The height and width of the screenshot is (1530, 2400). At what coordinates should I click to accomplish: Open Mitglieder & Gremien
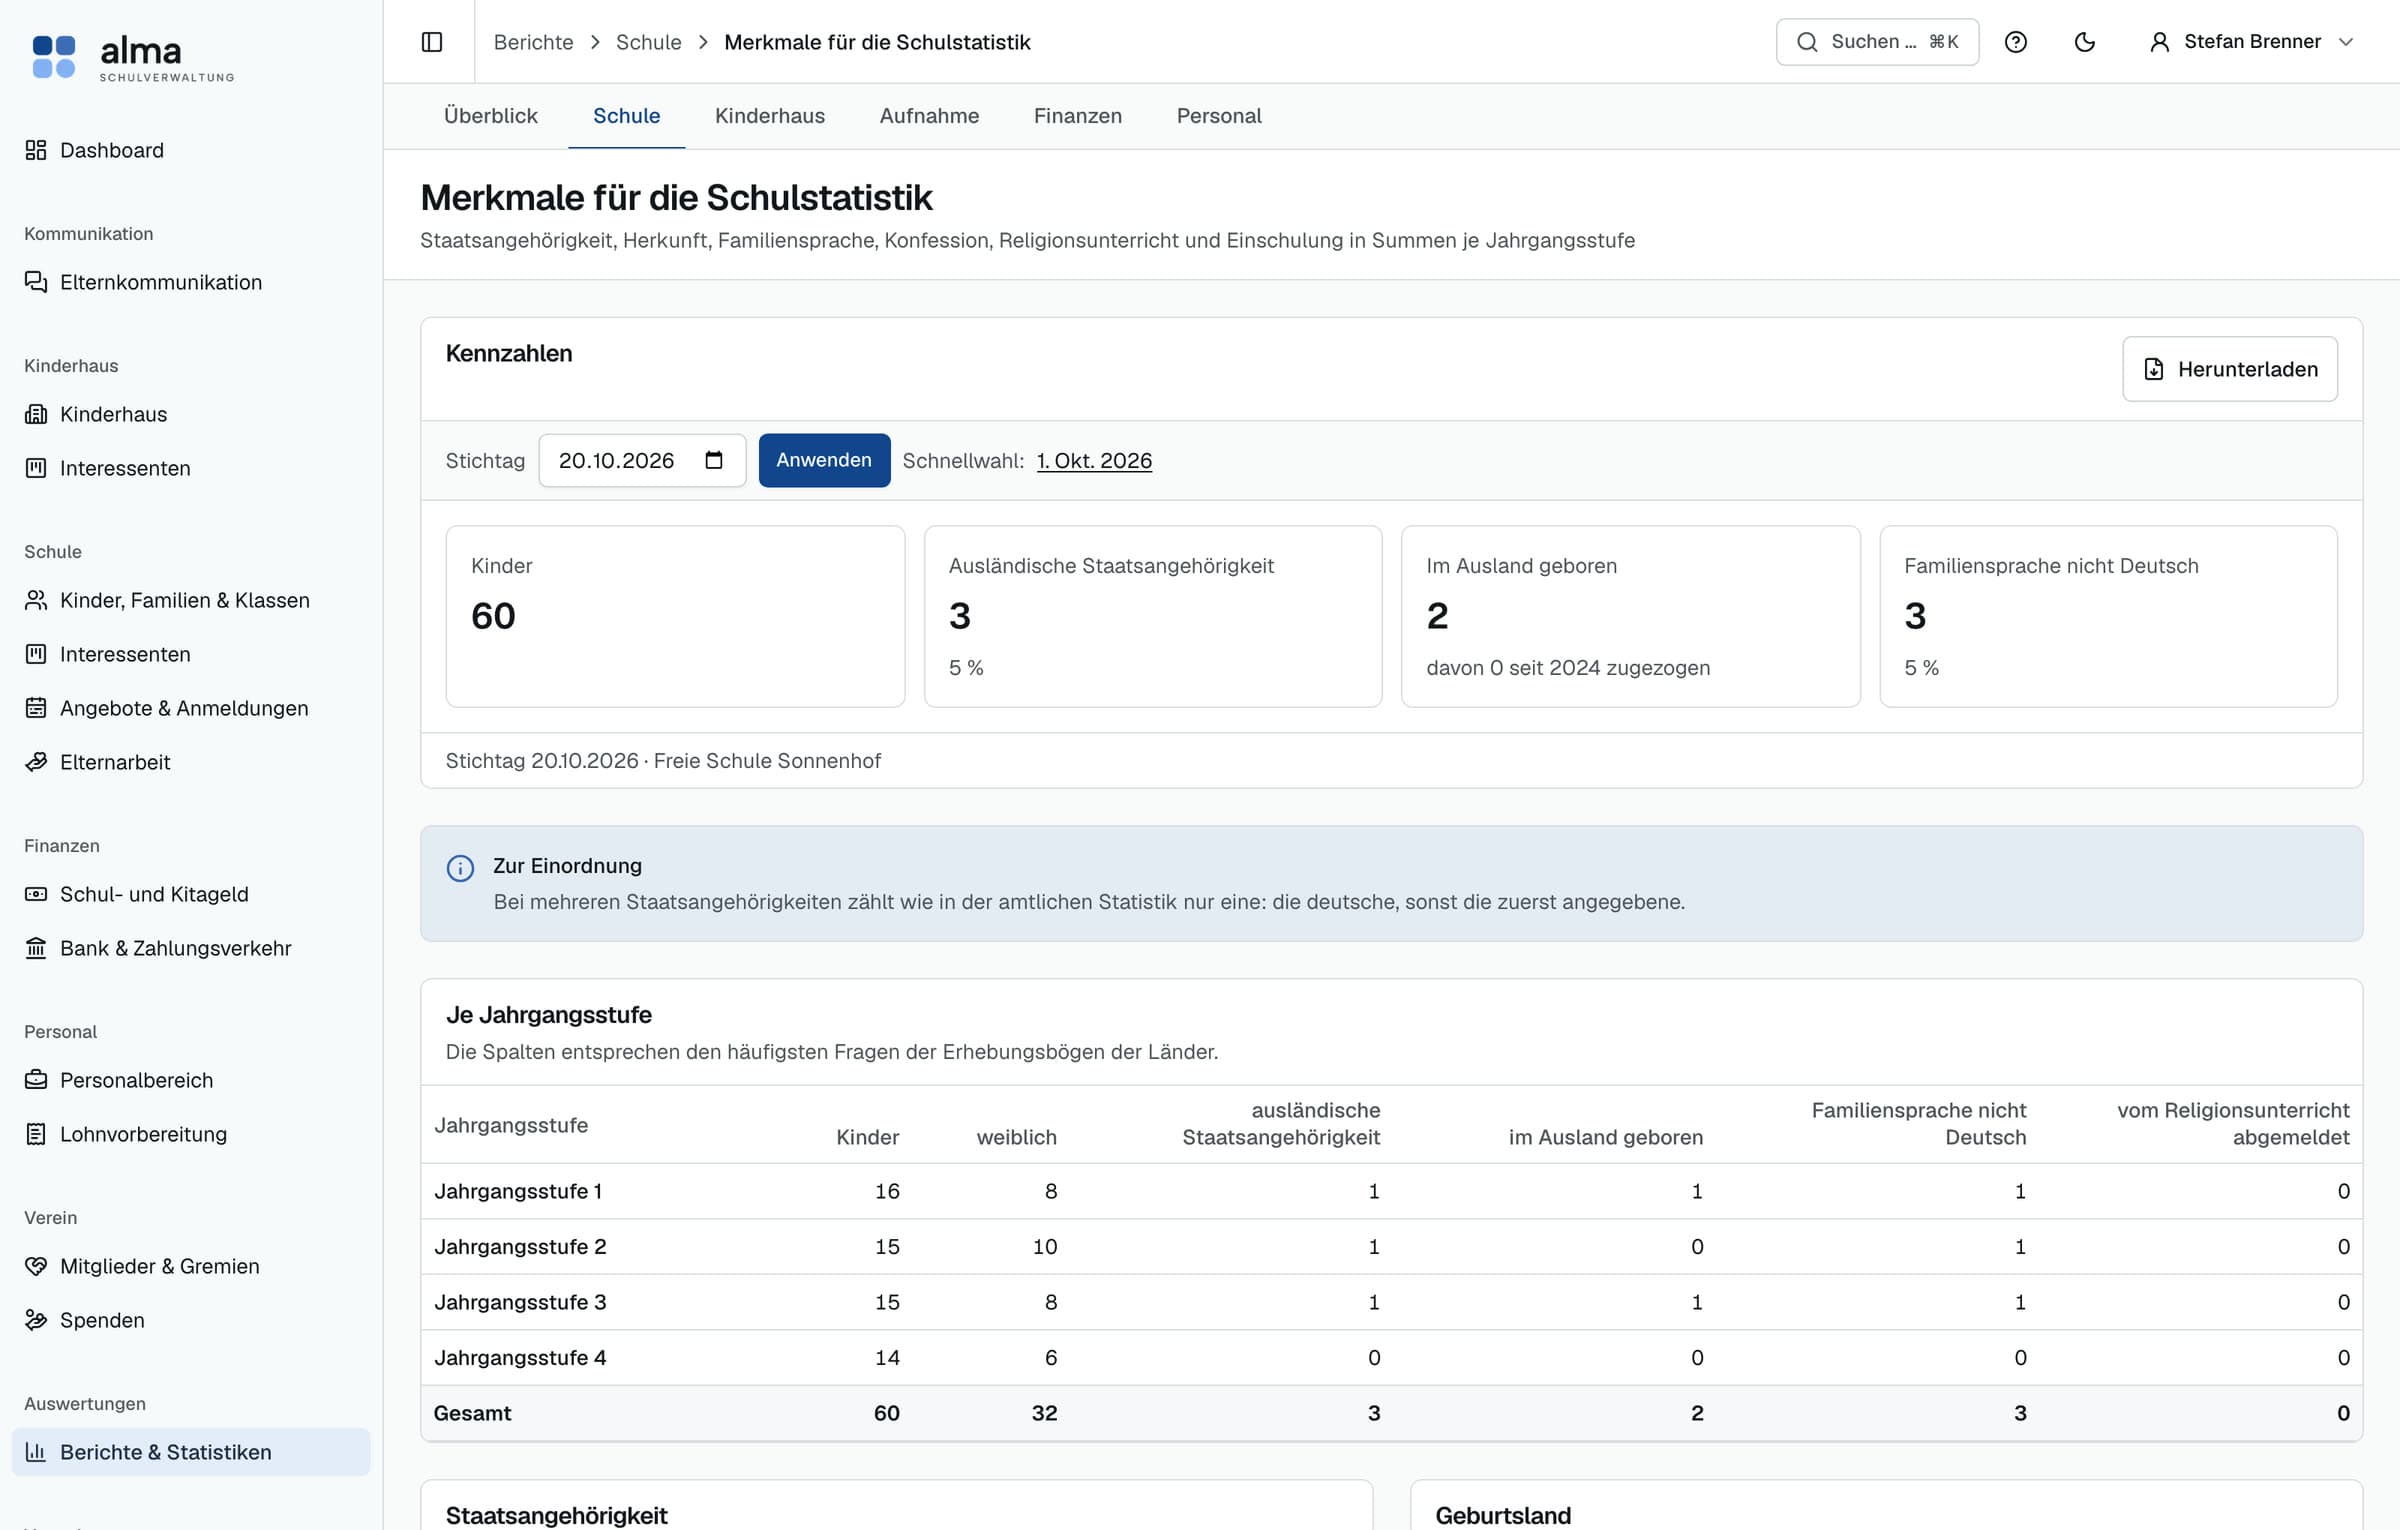point(191,1266)
